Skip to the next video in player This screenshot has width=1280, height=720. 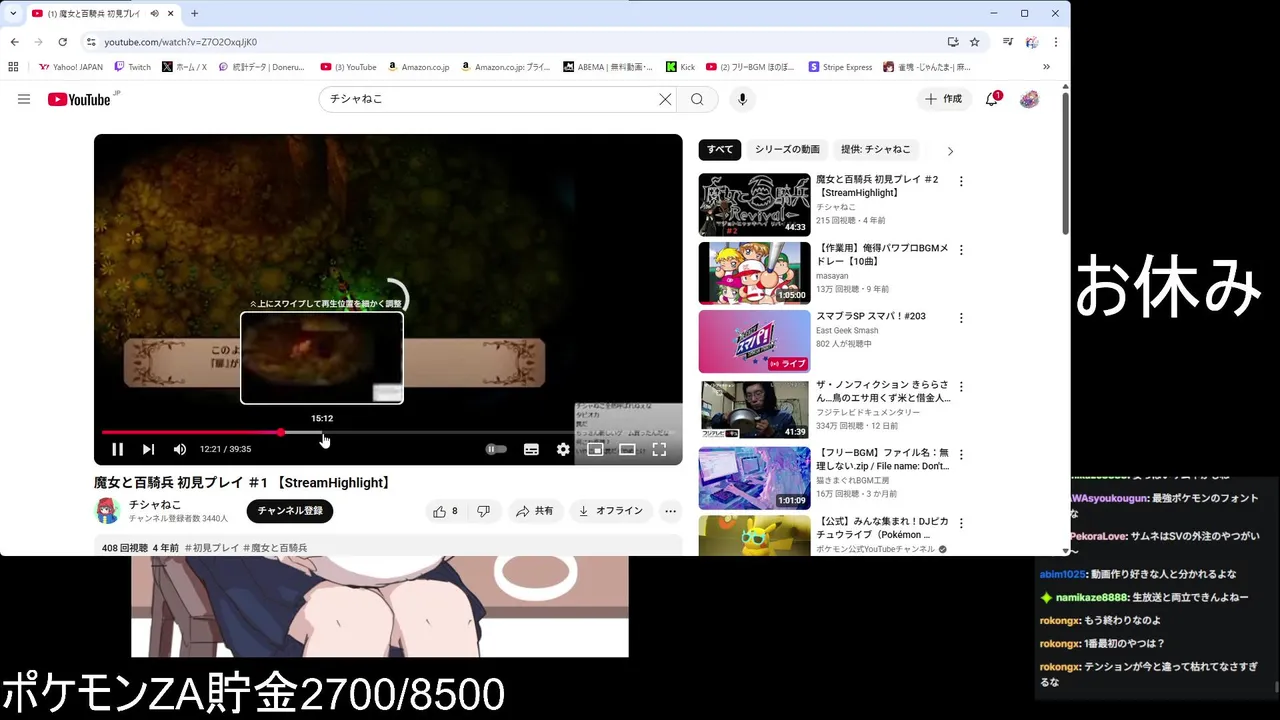[148, 450]
